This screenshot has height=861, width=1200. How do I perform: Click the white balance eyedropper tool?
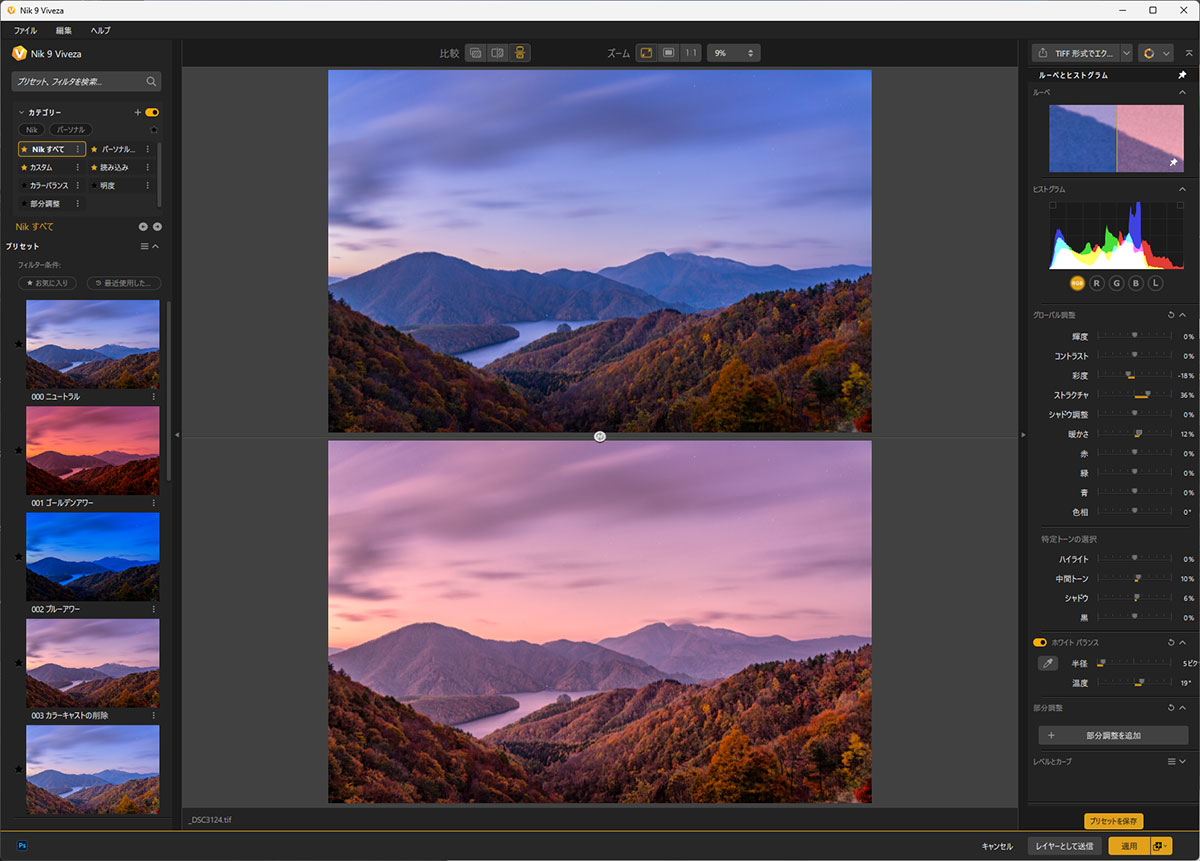point(1047,663)
